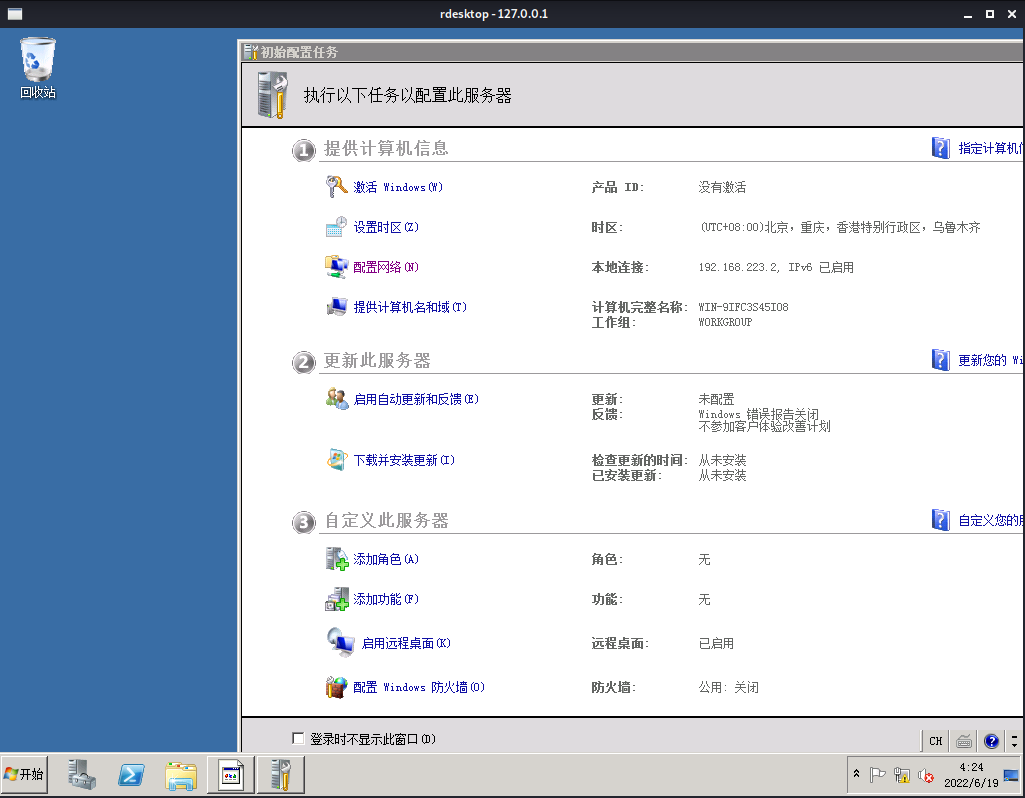Click the clock showing 2022/6/19

click(x=971, y=775)
